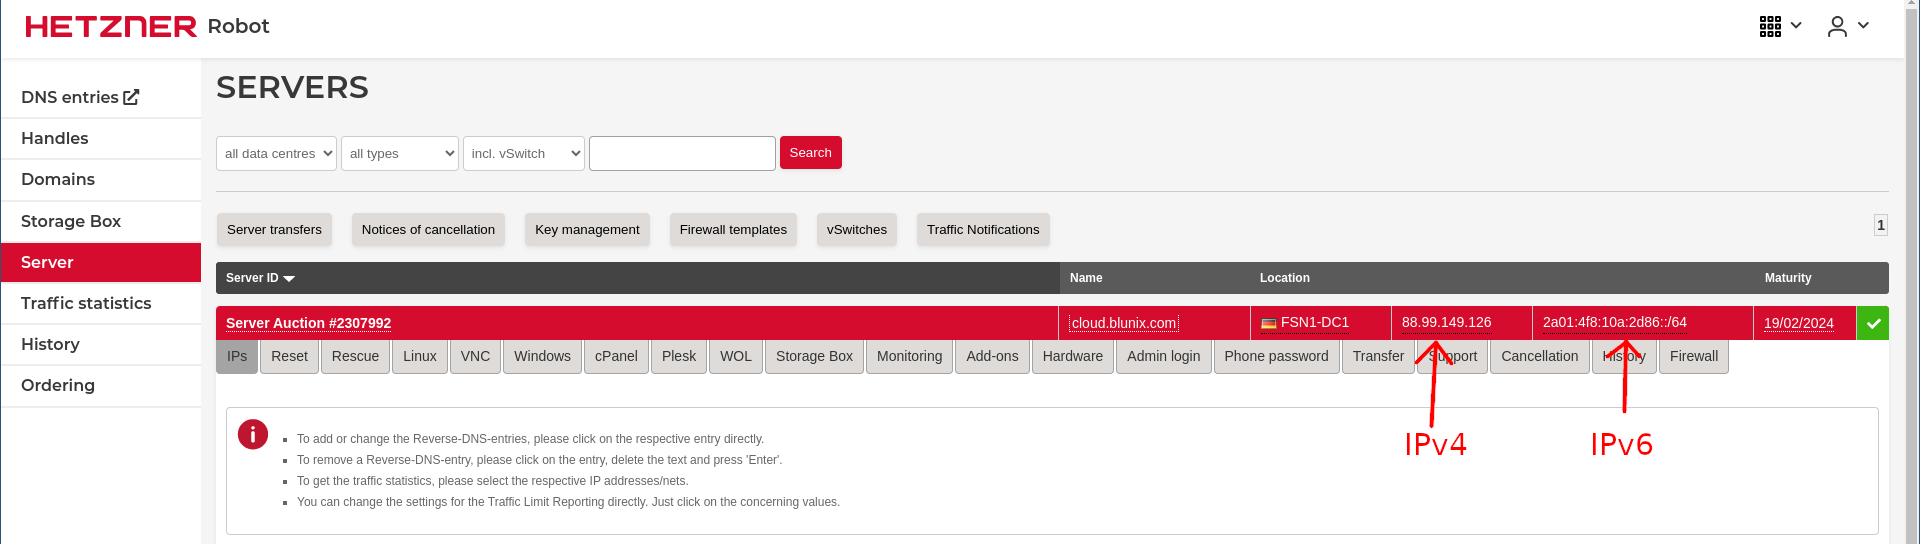Click the red info icon in the notice box

[x=253, y=434]
